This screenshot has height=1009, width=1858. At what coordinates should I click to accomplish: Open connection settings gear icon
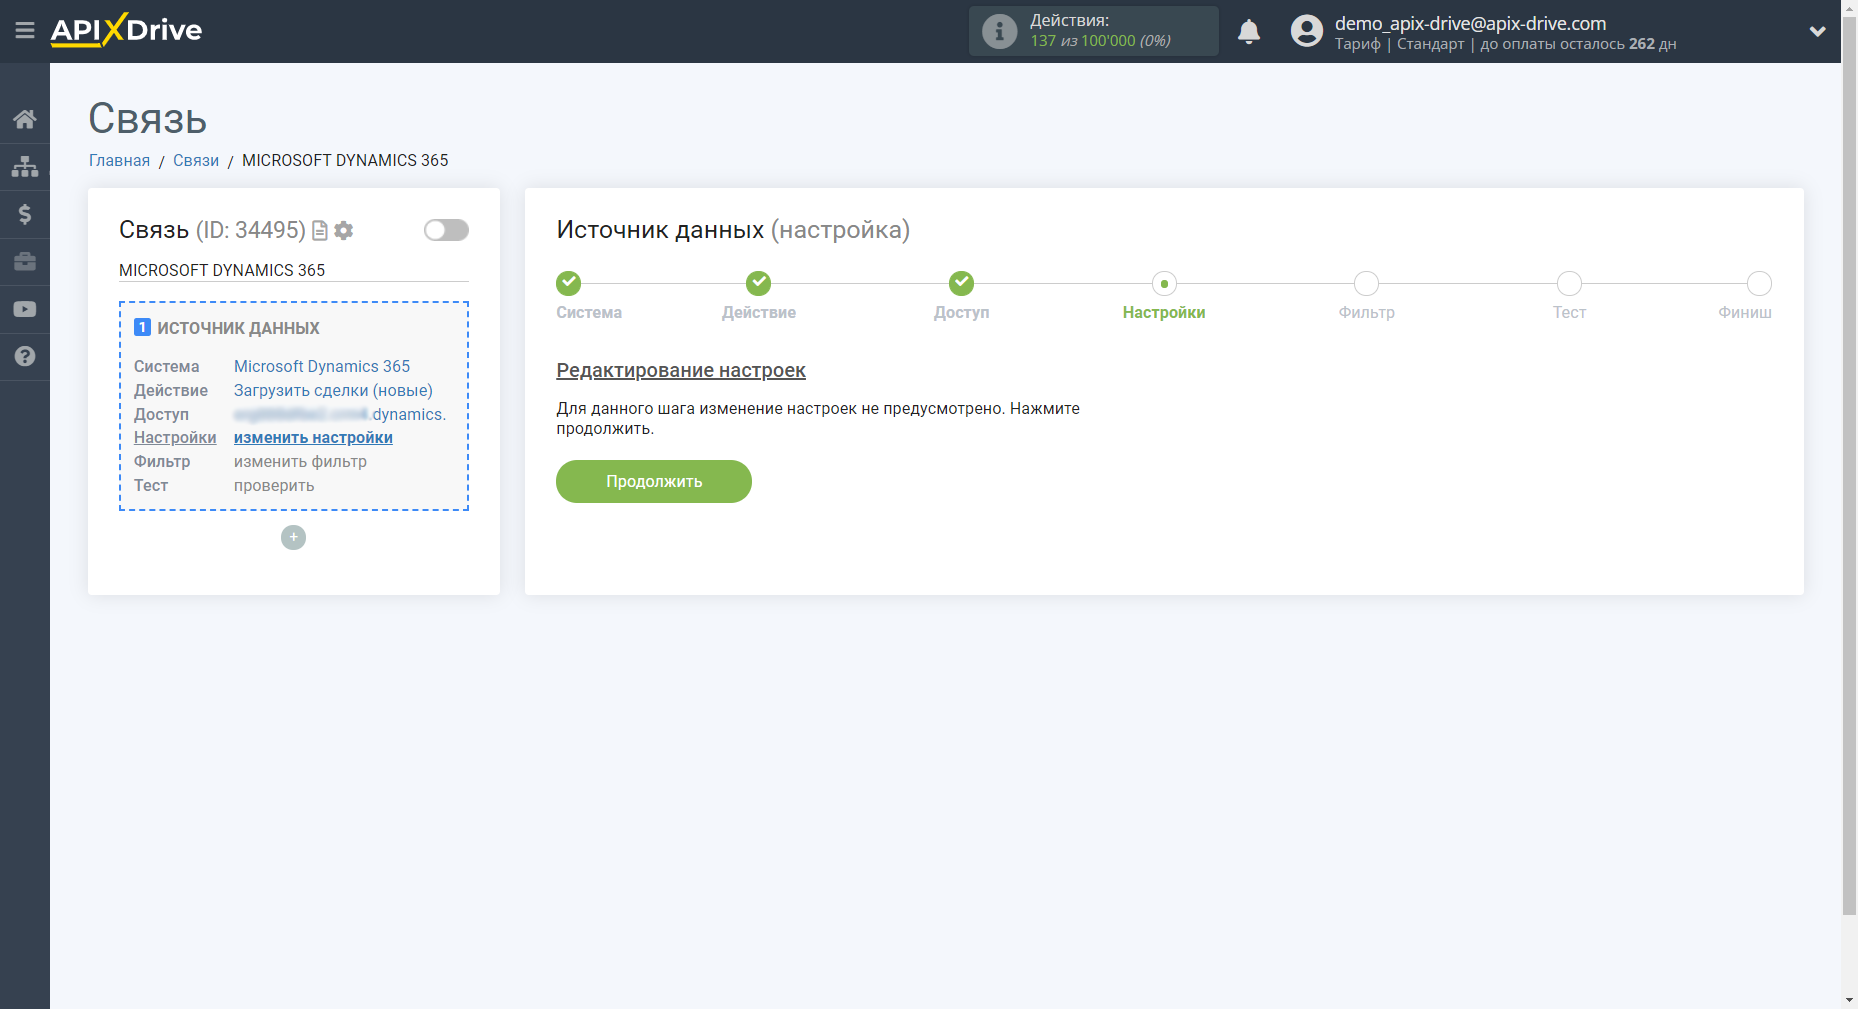point(344,231)
